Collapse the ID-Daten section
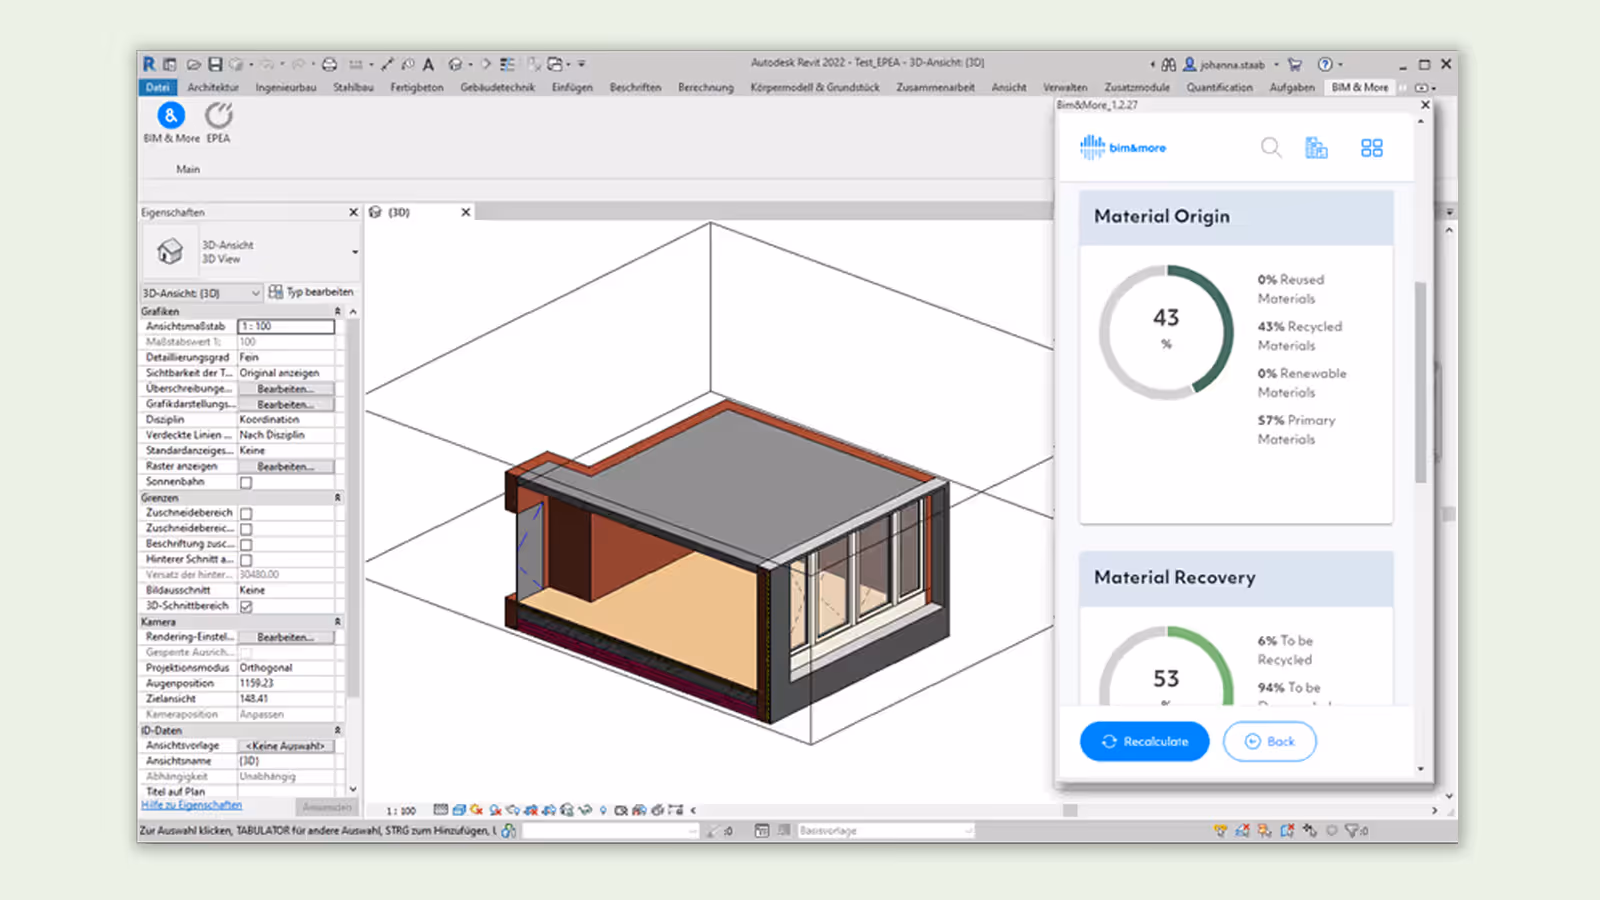The image size is (1600, 900). click(x=337, y=730)
